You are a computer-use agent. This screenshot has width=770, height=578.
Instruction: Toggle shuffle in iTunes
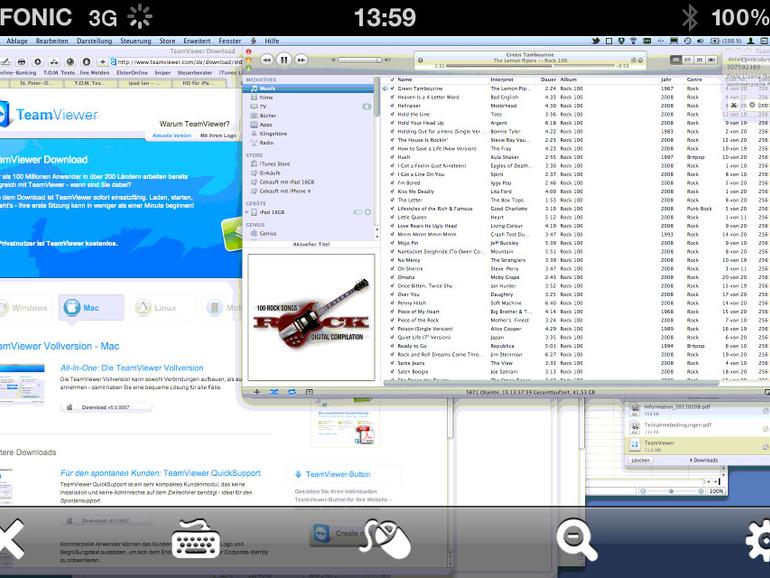tap(274, 392)
